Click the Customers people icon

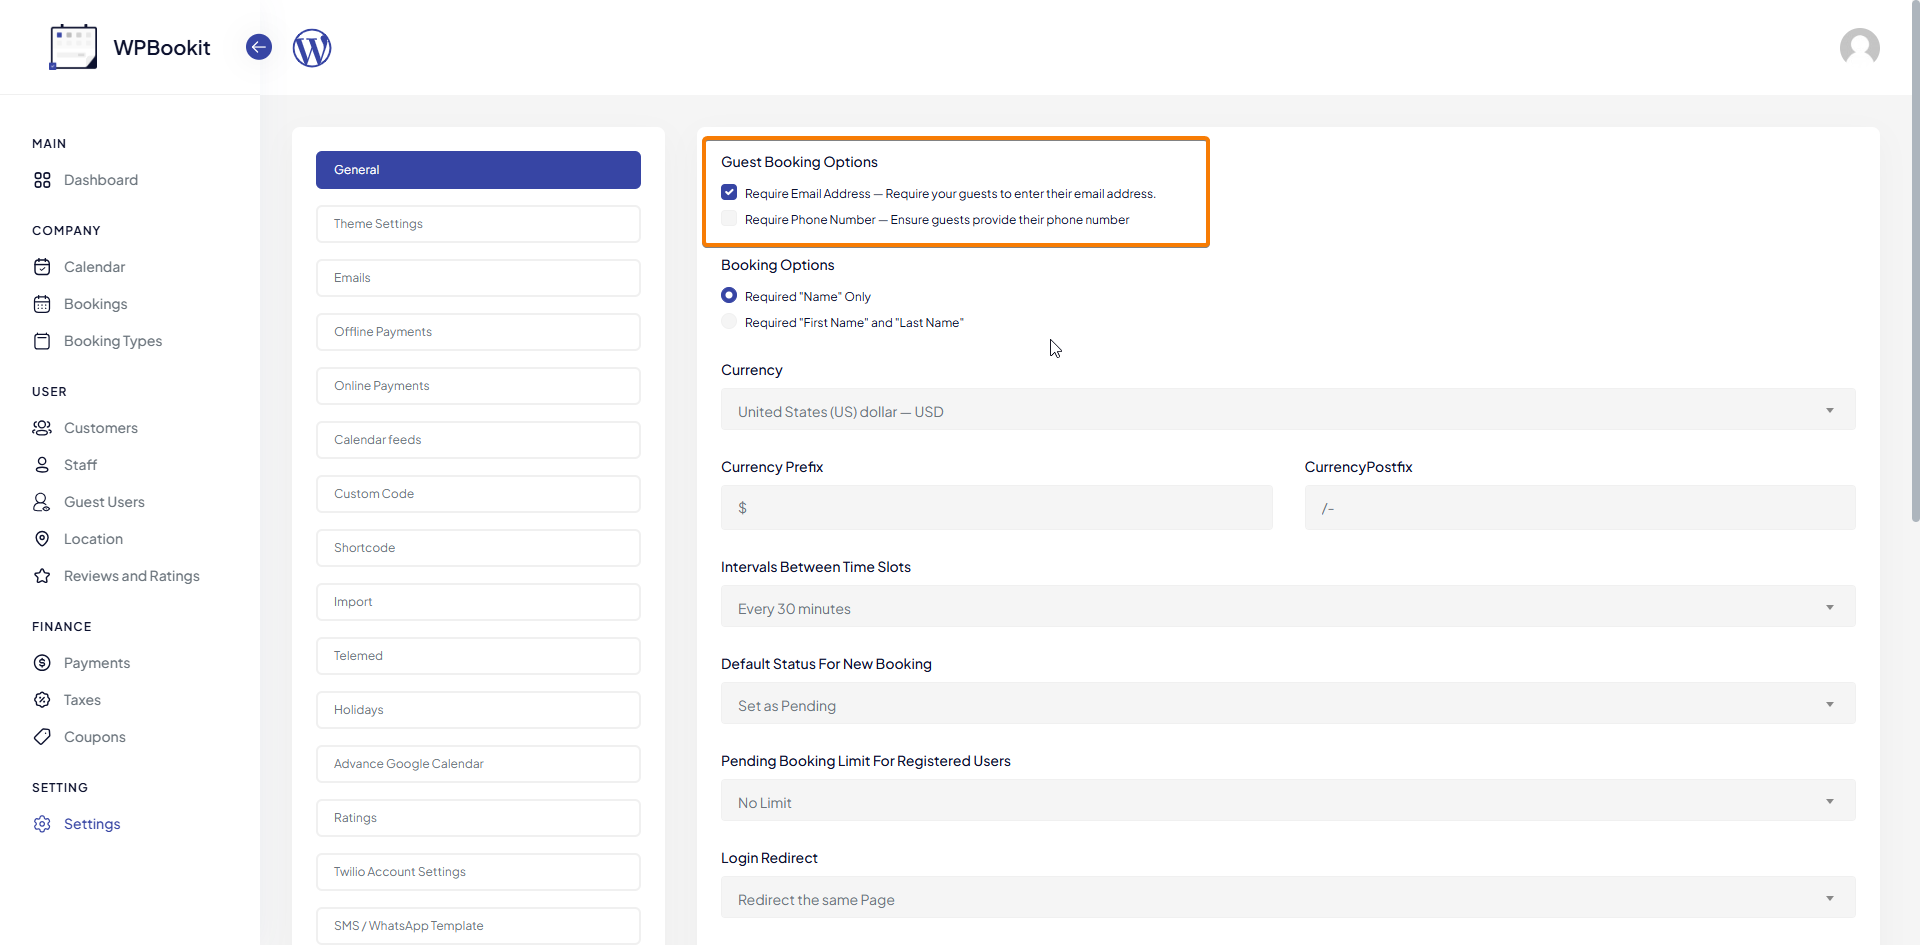[42, 428]
